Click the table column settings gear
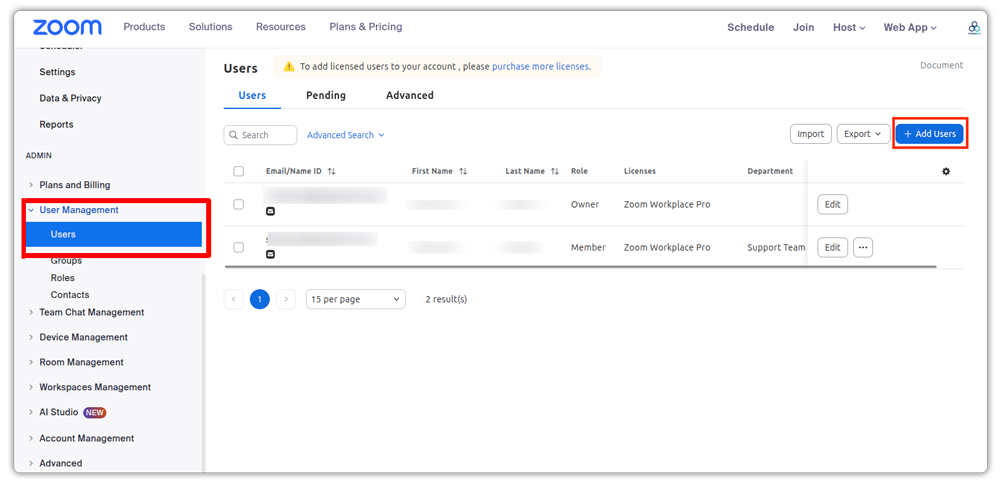This screenshot has height=483, width=1000. pos(946,171)
